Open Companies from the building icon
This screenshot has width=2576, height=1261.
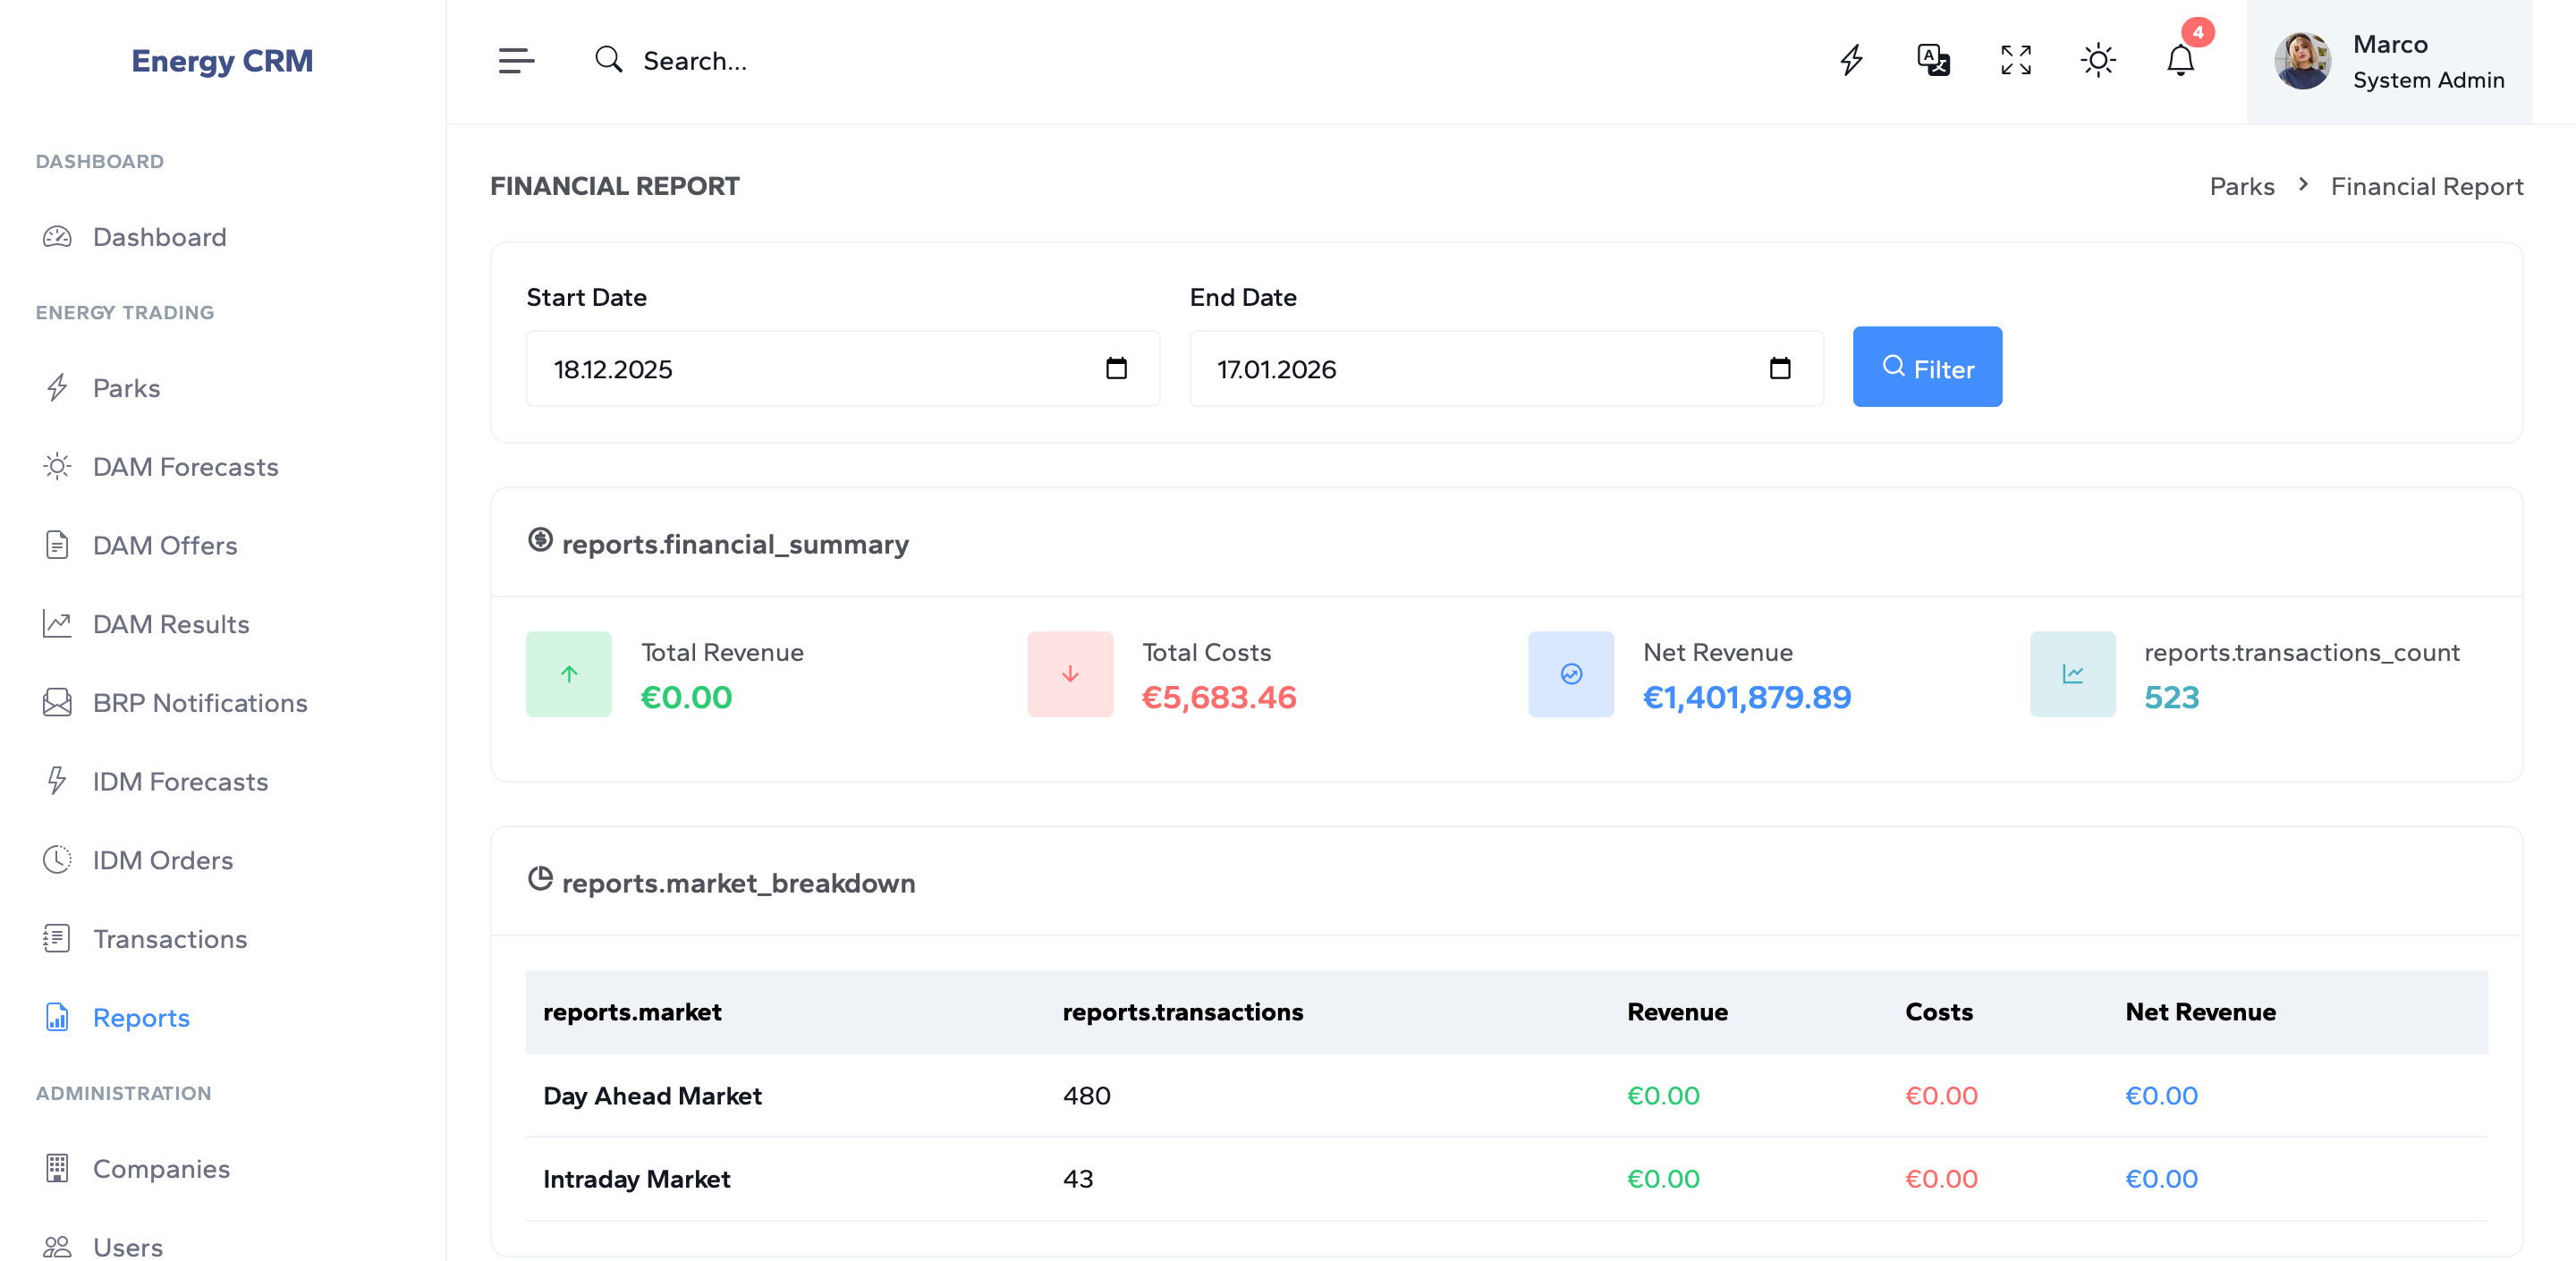pyautogui.click(x=57, y=1167)
